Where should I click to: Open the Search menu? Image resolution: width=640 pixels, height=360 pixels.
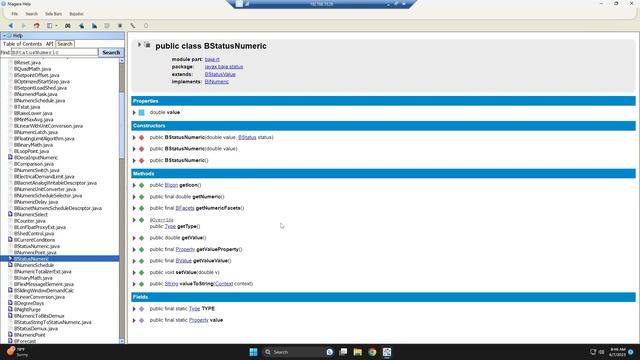tap(31, 14)
